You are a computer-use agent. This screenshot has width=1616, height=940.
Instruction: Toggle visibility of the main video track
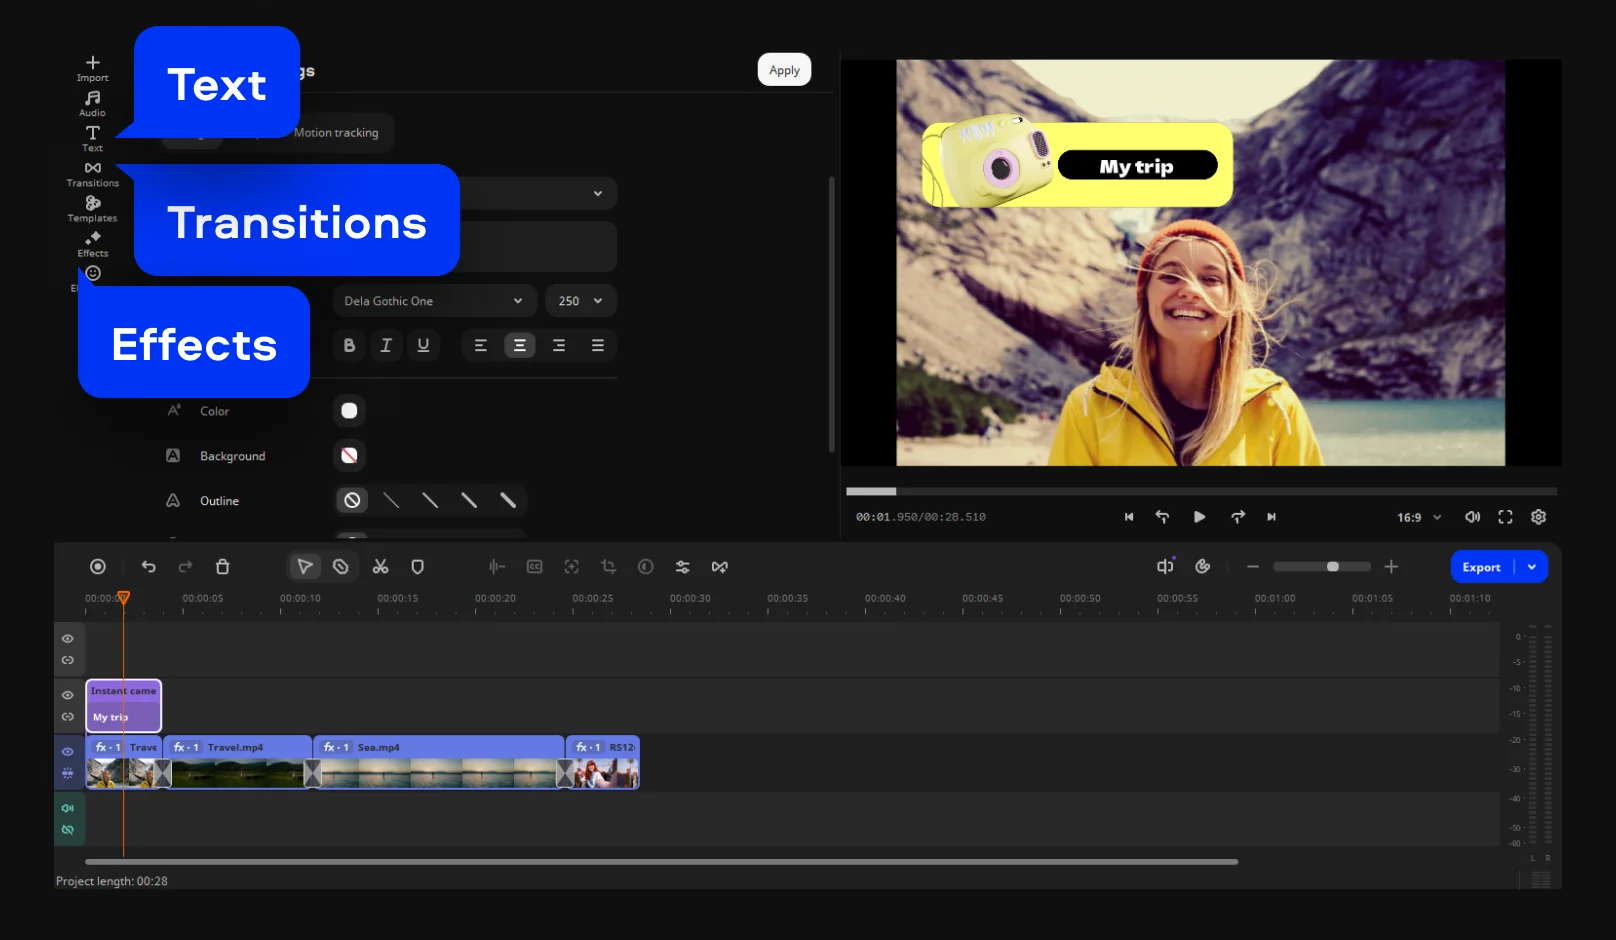(x=68, y=752)
